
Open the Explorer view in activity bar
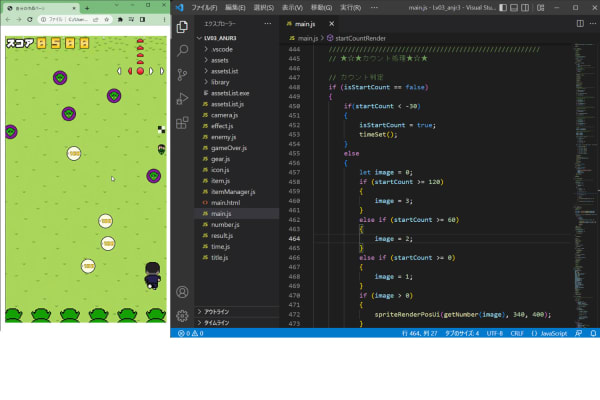click(x=182, y=26)
